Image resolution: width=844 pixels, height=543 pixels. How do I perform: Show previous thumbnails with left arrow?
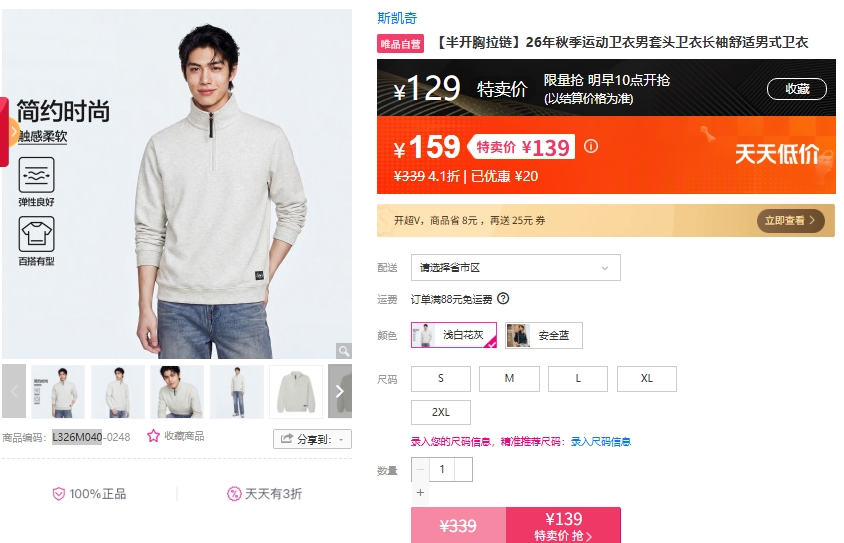(14, 391)
